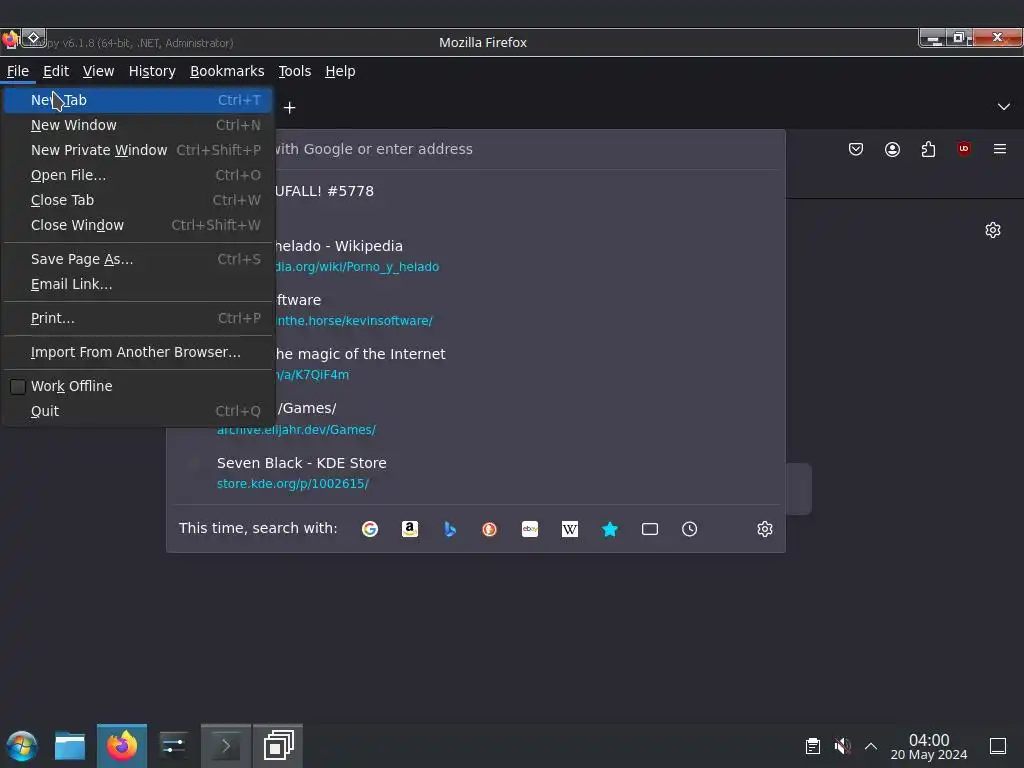Viewport: 1024px width, 768px height.
Task: Open the Bookmarks menu
Action: click(x=227, y=71)
